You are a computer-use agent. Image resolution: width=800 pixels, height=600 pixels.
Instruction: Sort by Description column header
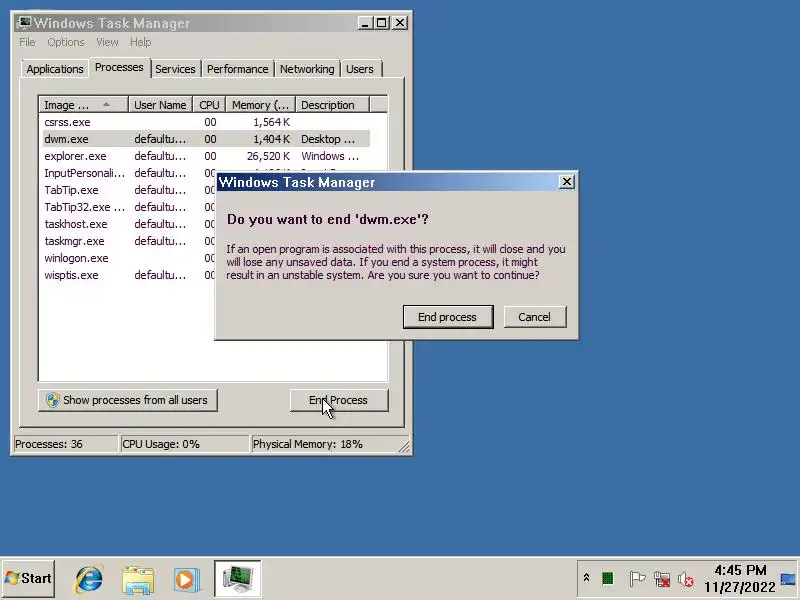click(332, 105)
